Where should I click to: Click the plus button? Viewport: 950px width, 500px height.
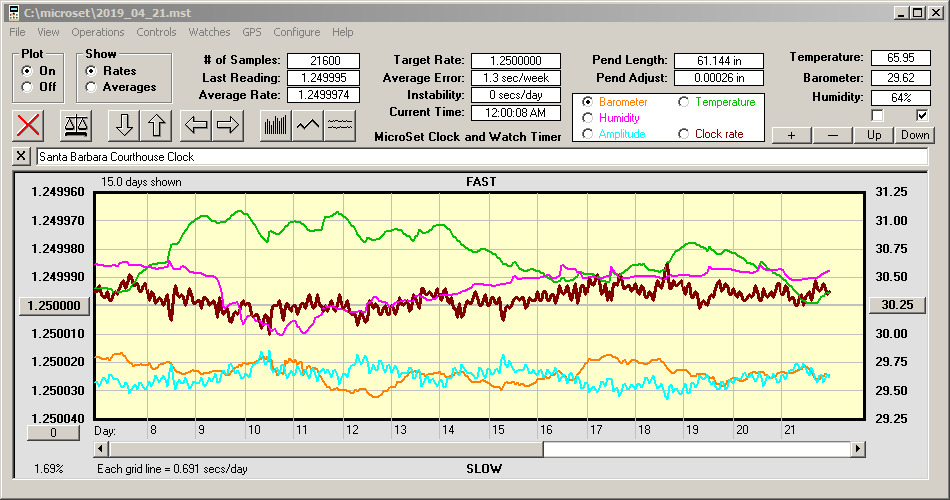click(x=791, y=135)
